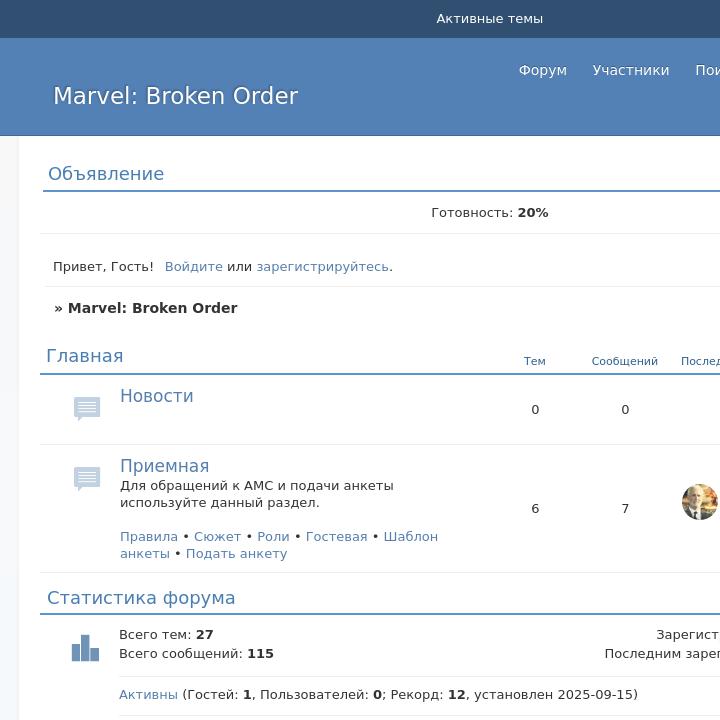Click the forum statistics bar chart icon

pos(85,648)
